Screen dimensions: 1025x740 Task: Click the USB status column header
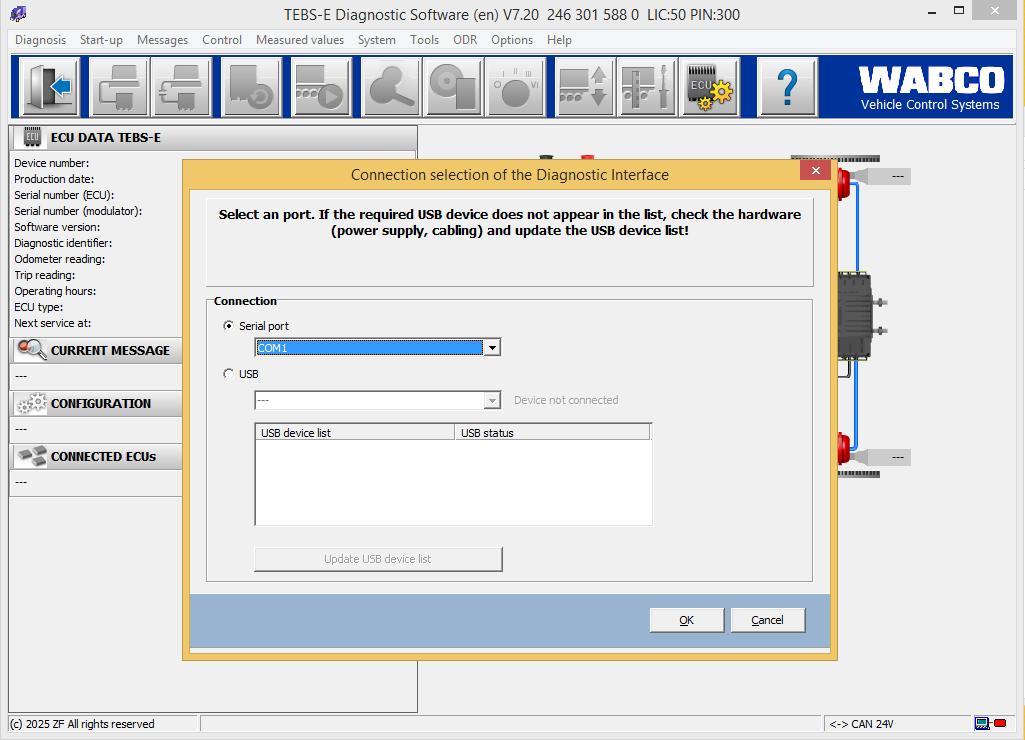[x=552, y=432]
